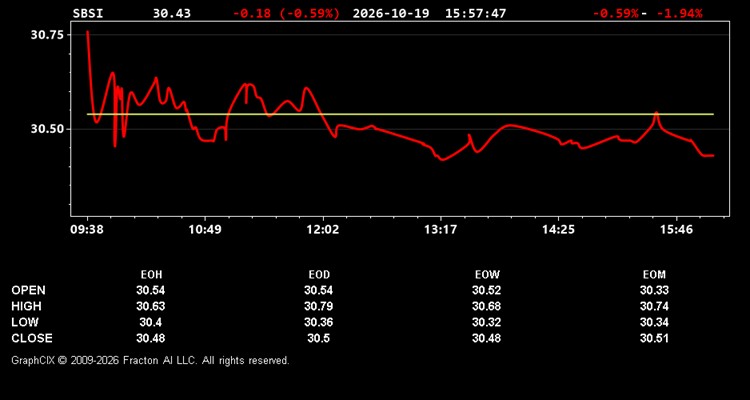Screen dimensions: 750x400
Task: Select the EOW LOW value 30.32
Action: [486, 322]
